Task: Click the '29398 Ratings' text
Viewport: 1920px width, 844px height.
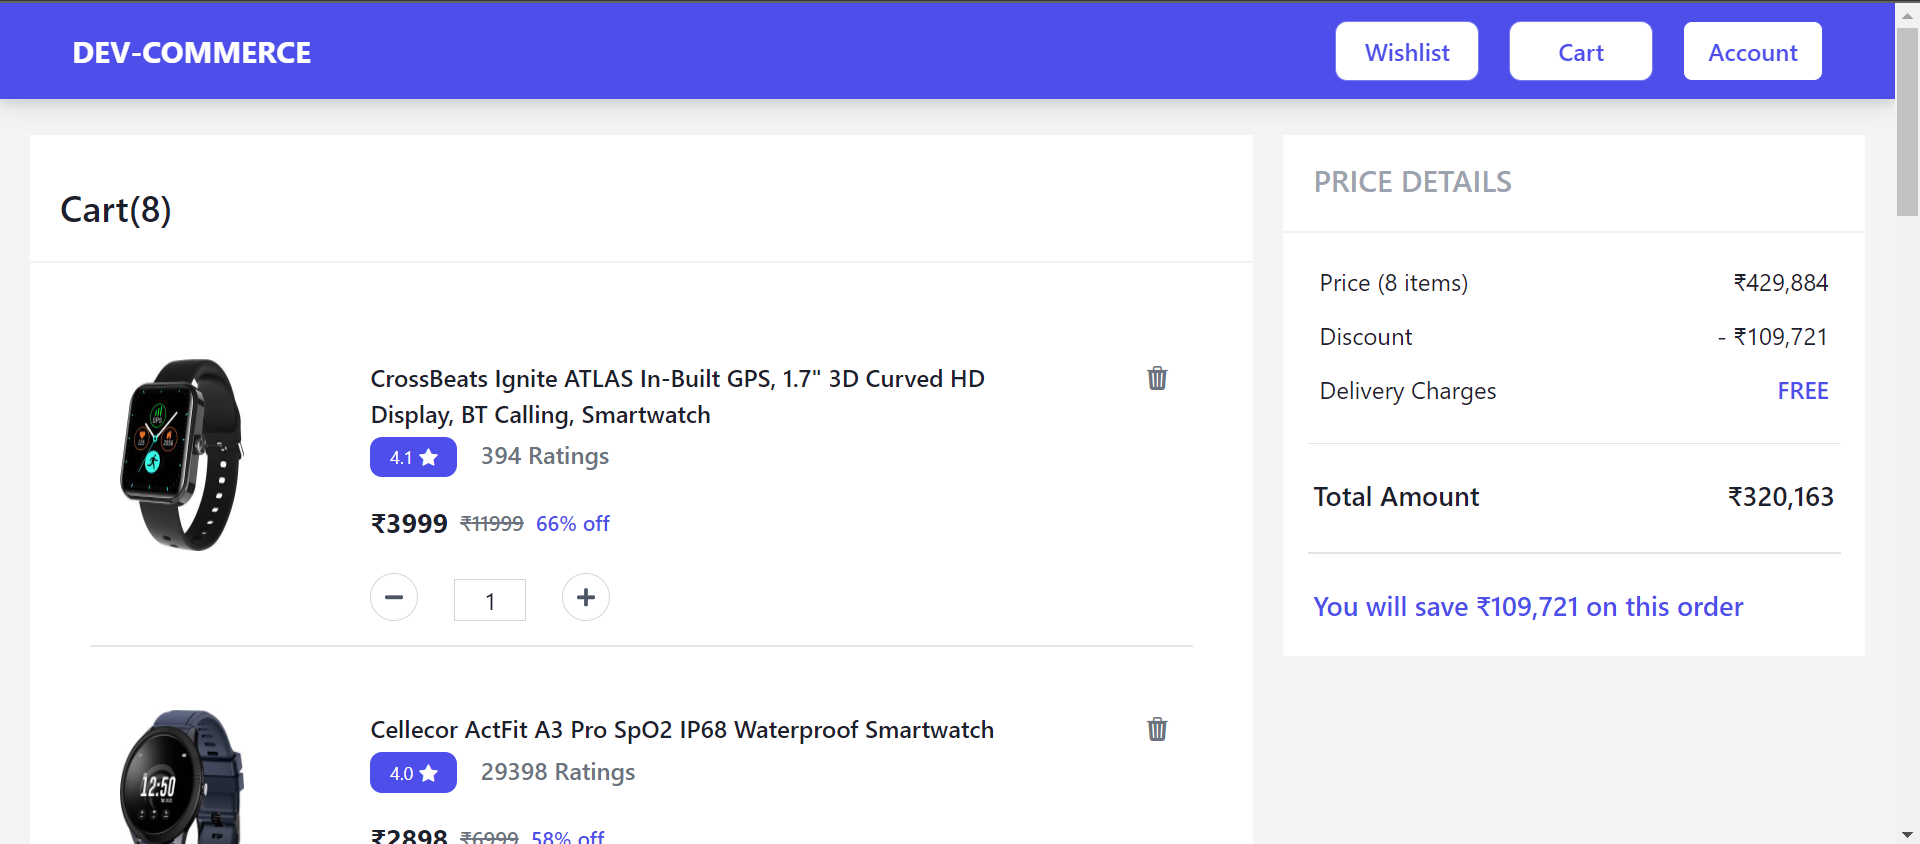Action: 558,772
